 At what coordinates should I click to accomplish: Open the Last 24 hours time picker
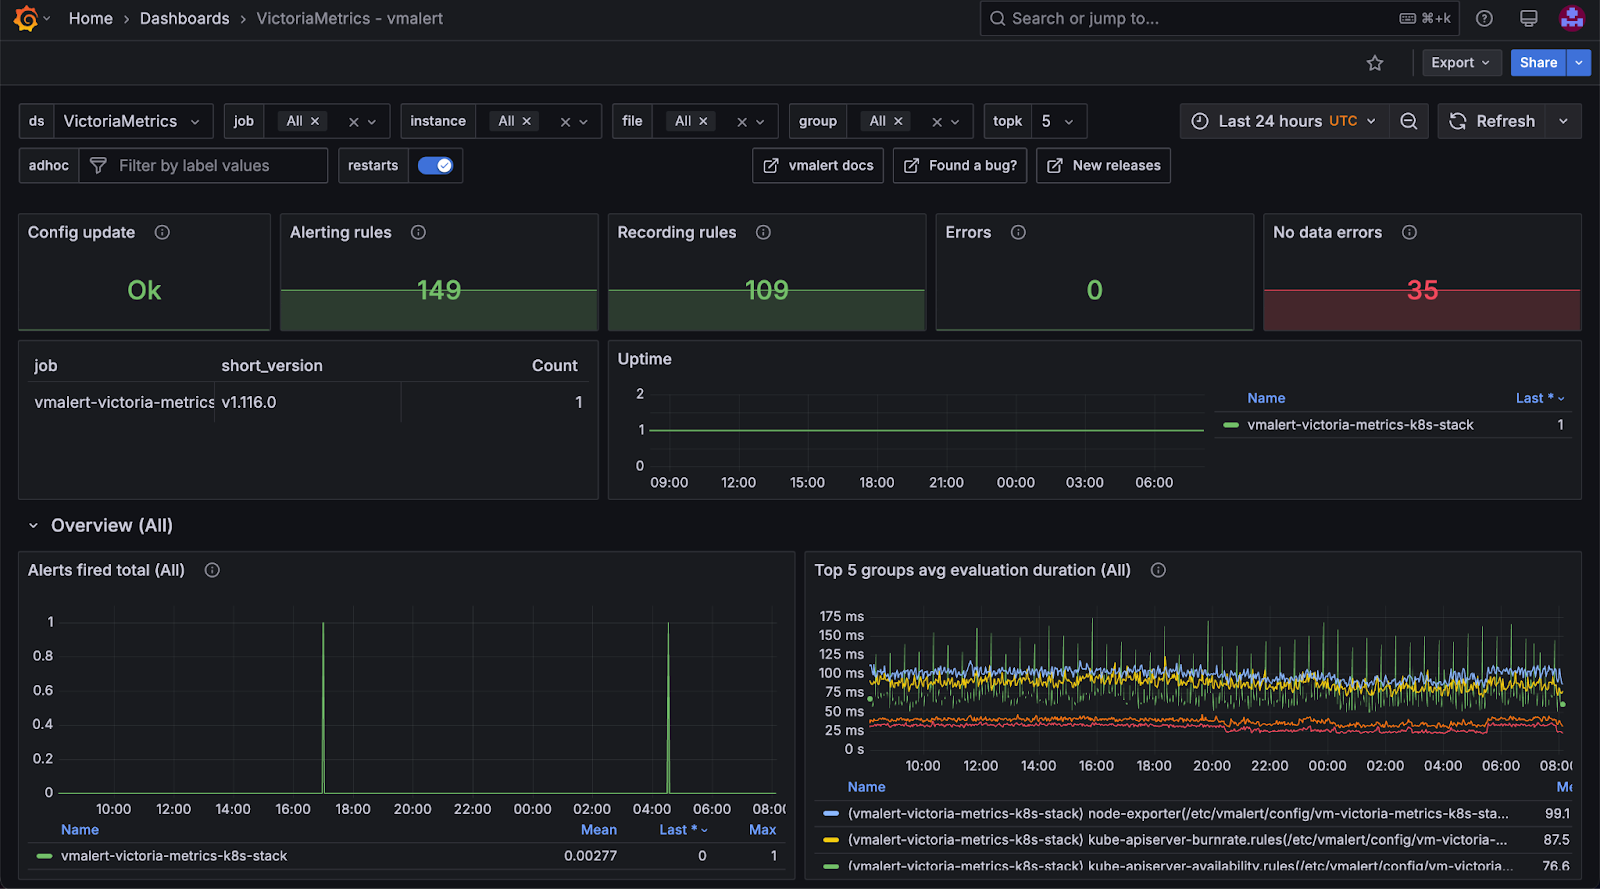coord(1284,121)
